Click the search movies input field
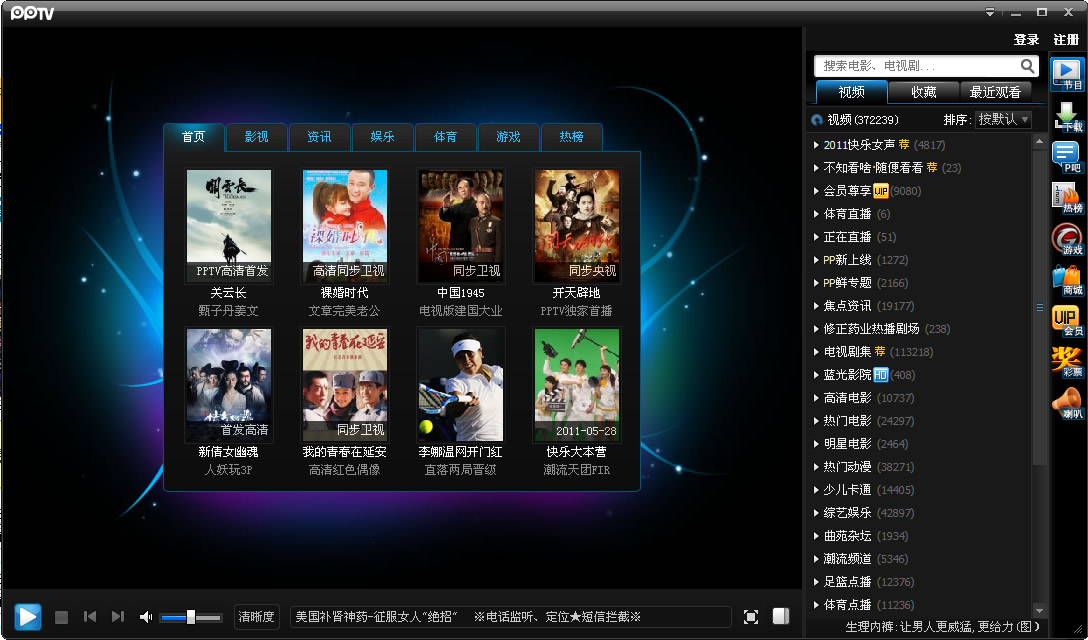The image size is (1088, 640). click(x=915, y=66)
